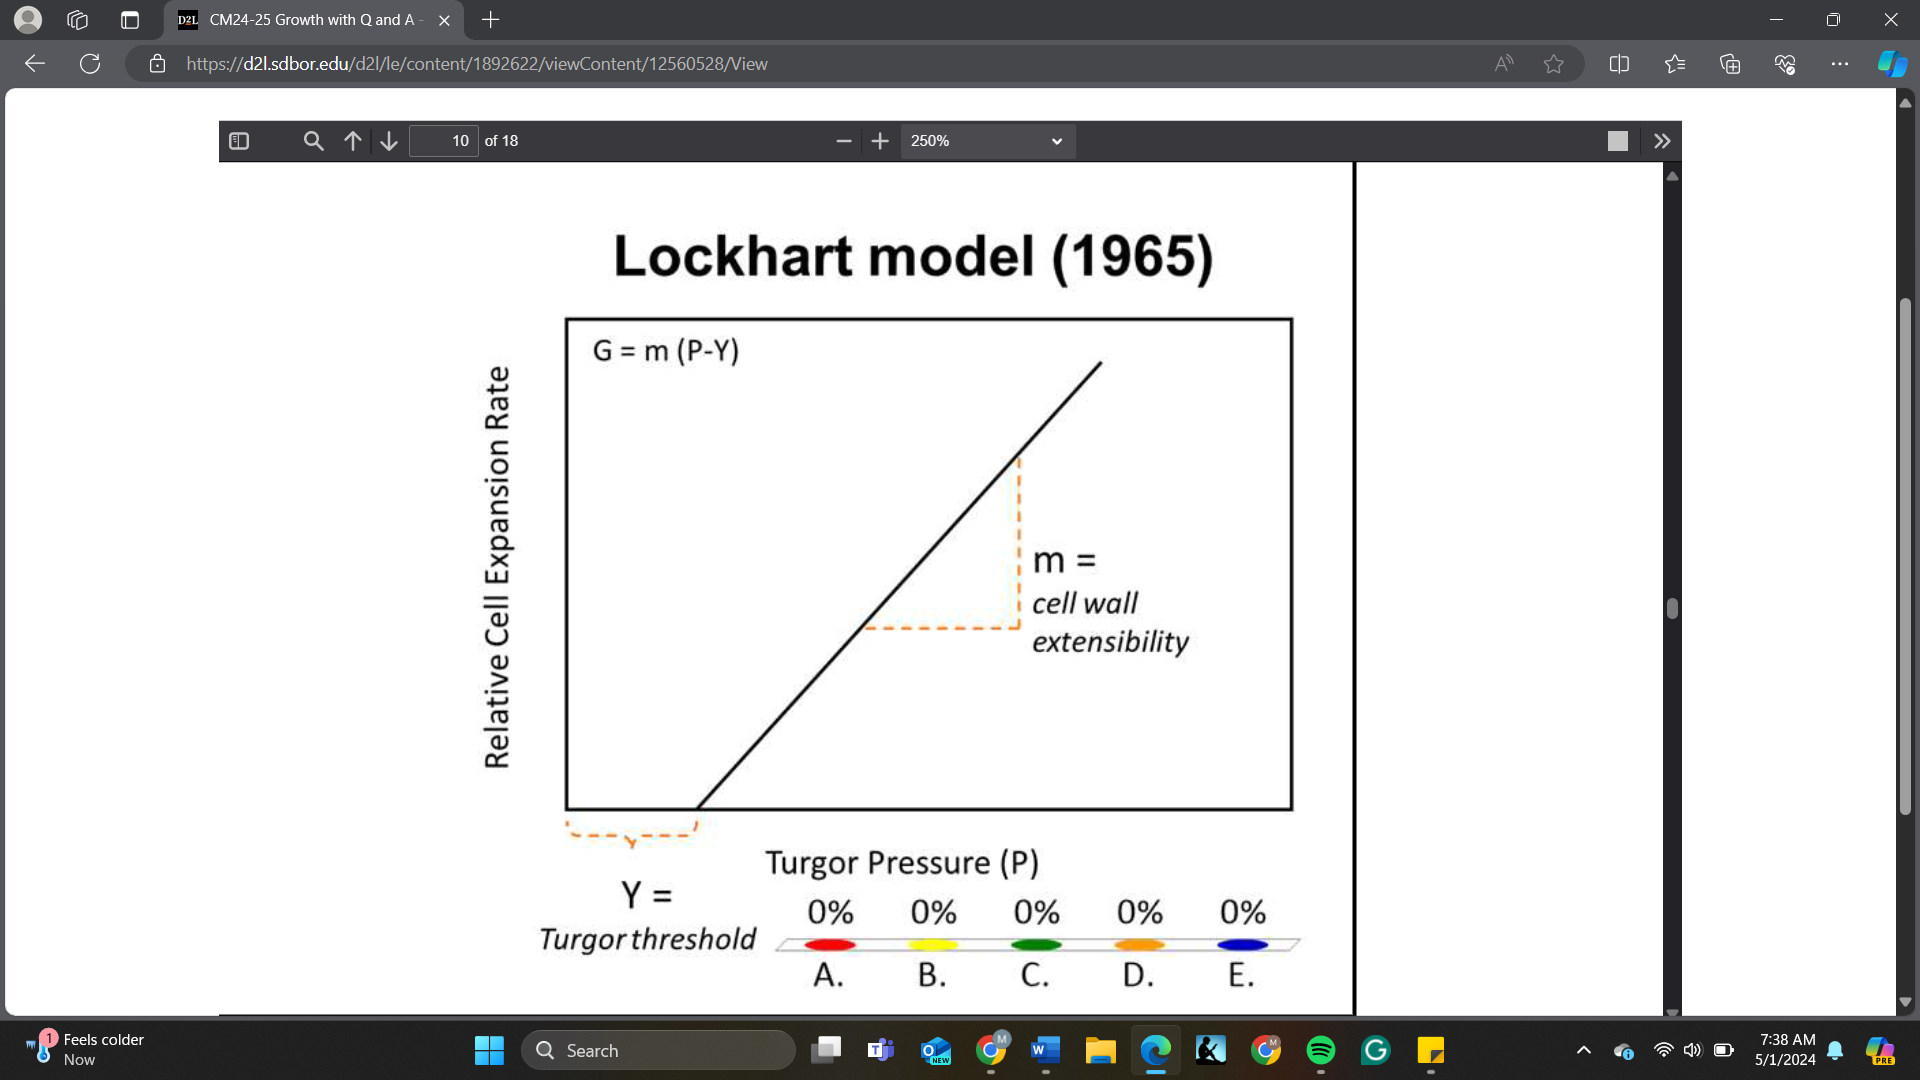
Task: Click the page number field showing 10
Action: click(444, 141)
